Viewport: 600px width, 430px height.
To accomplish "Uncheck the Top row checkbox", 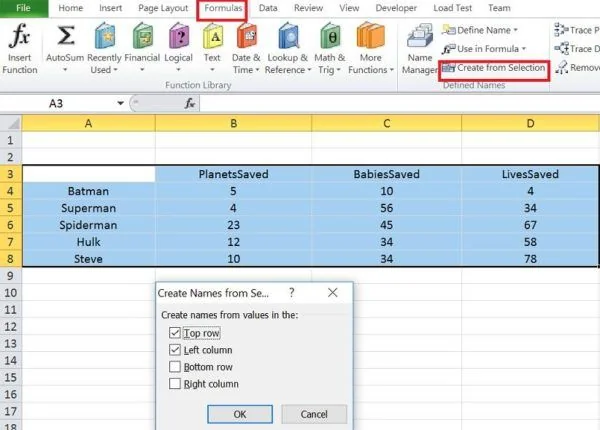I will [174, 333].
